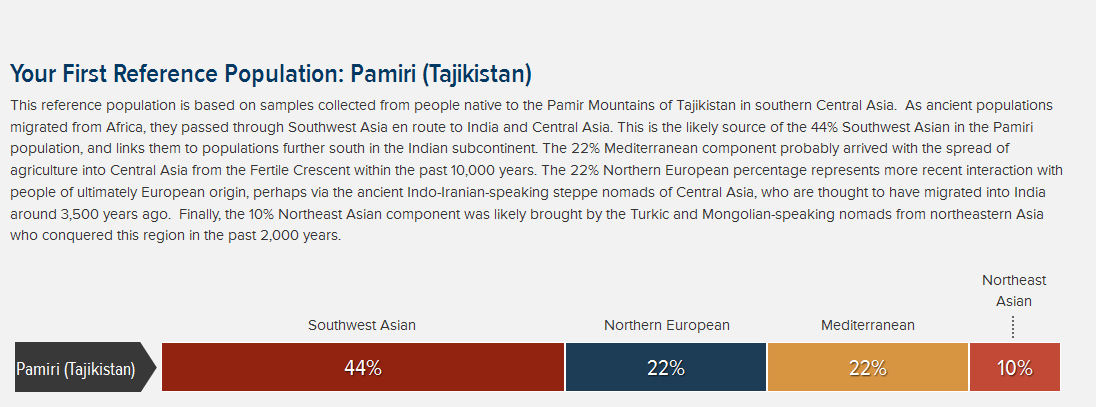Click the dark red 44% Southwest Asian bar

click(363, 367)
